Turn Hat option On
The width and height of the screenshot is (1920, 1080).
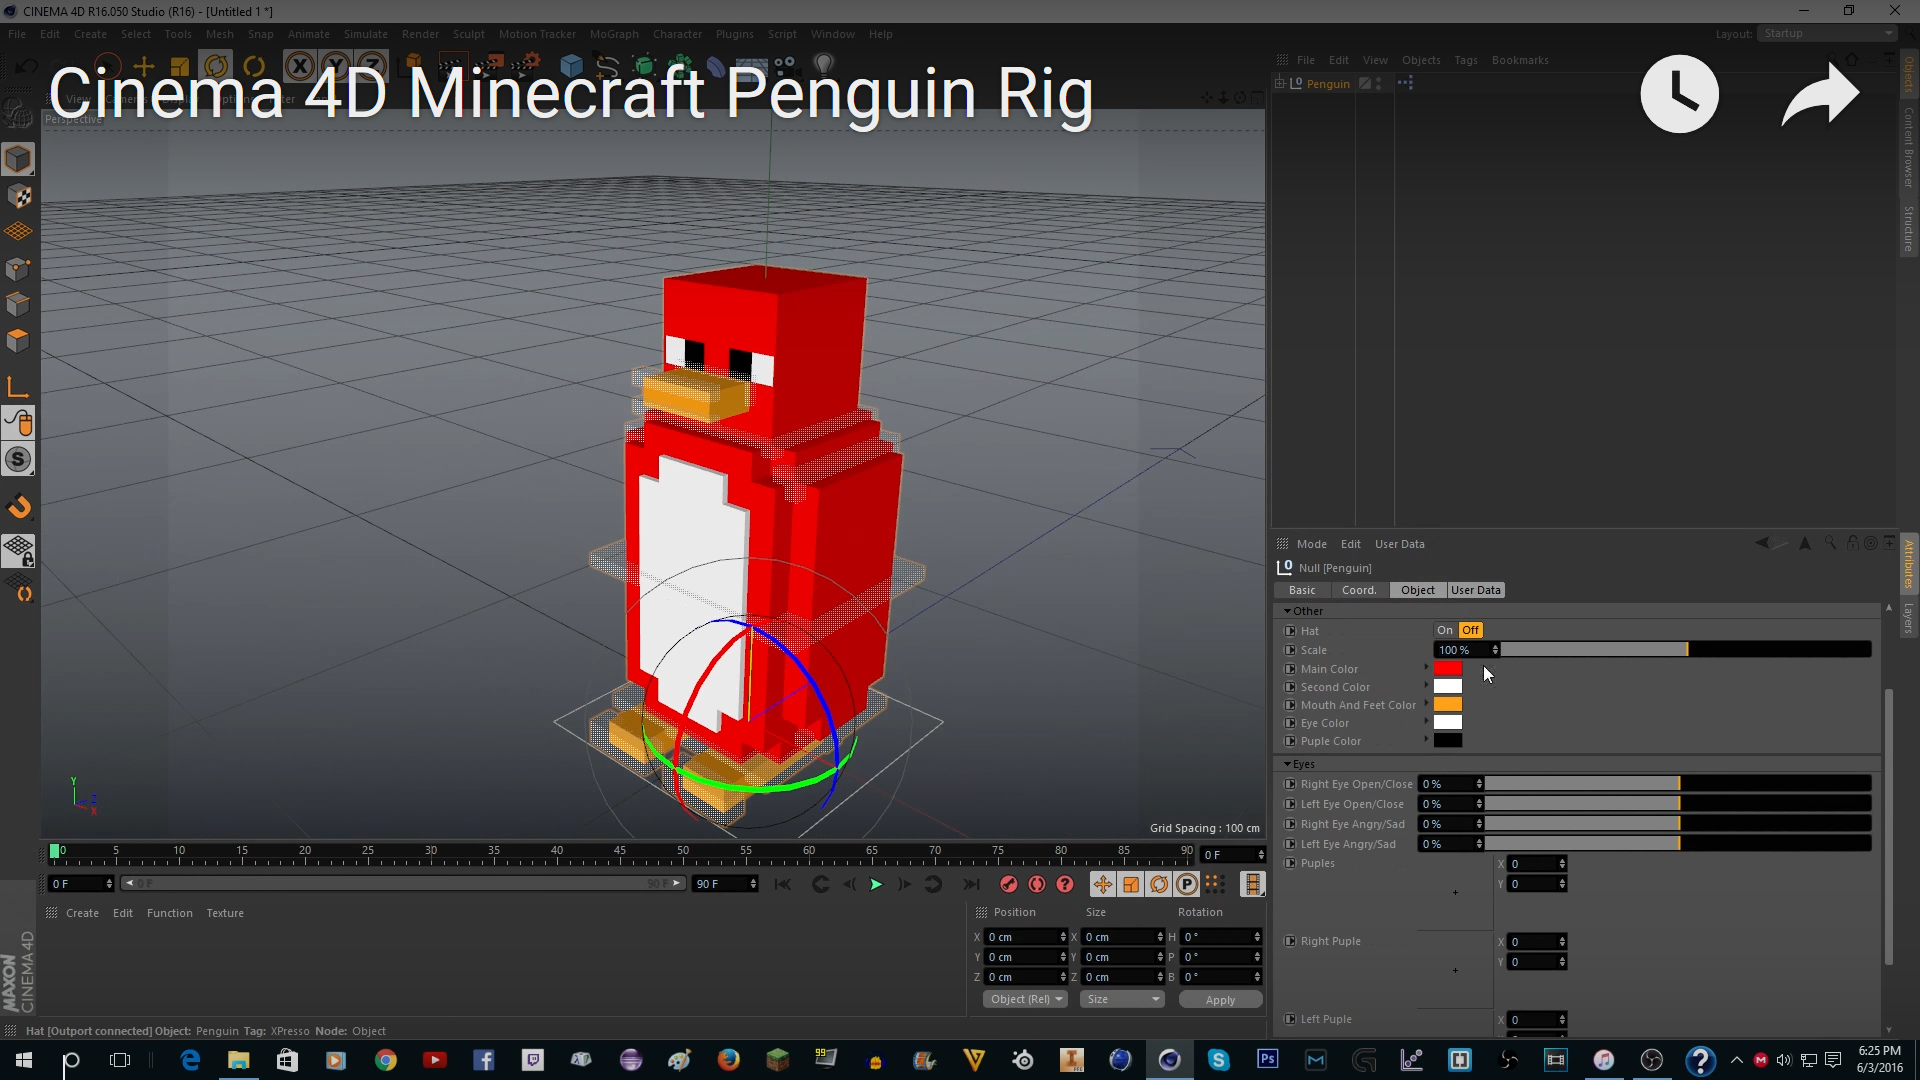click(1445, 630)
